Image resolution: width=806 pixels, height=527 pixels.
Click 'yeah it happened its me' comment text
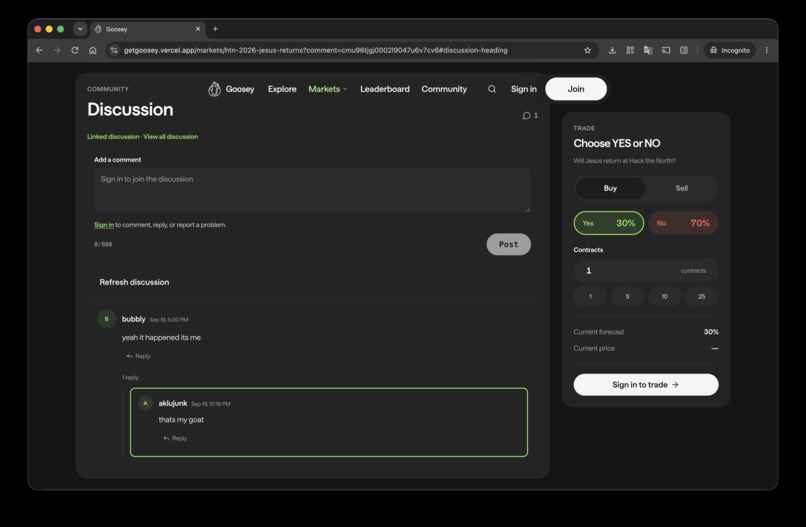pos(161,337)
